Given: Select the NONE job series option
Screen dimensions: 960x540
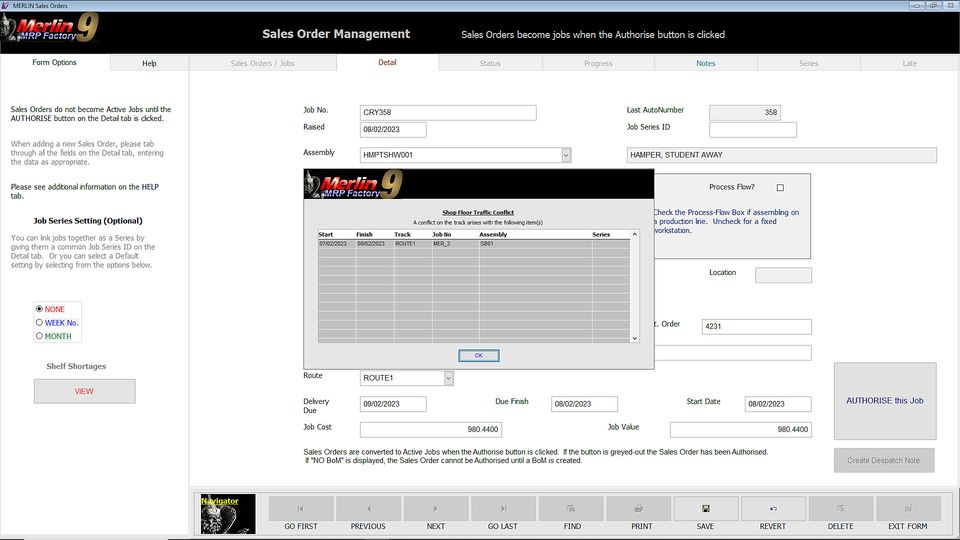Looking at the screenshot, I should [x=40, y=309].
